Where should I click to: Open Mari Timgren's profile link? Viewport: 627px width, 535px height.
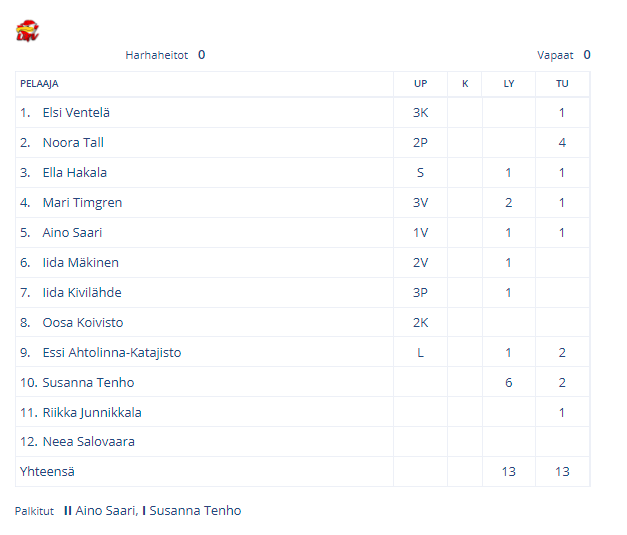pyautogui.click(x=82, y=203)
